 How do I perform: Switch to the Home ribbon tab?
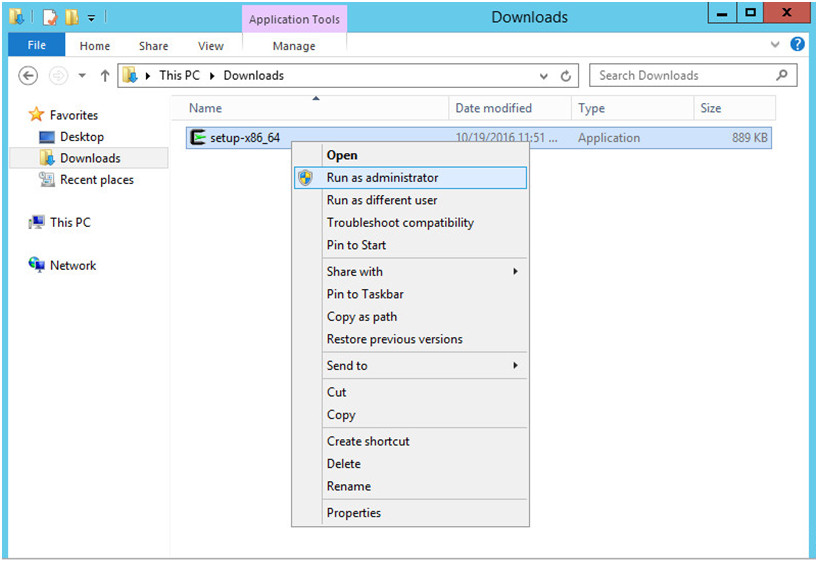[x=95, y=46]
